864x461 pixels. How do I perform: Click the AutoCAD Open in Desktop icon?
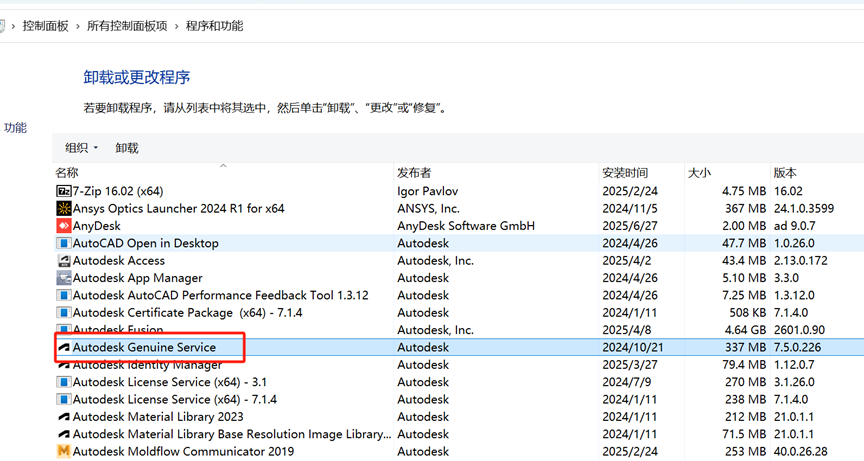[64, 243]
